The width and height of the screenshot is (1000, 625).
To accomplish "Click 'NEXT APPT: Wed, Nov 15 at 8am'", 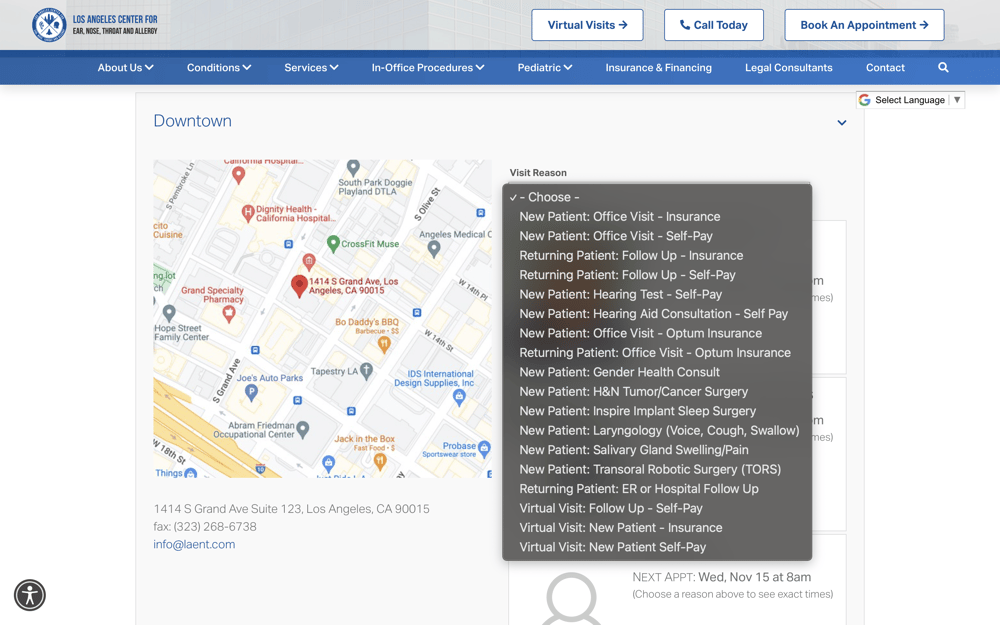I will tap(721, 577).
